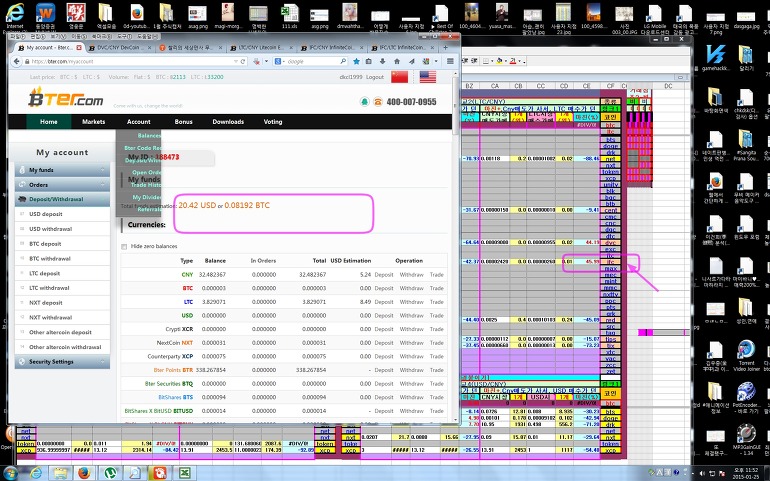Open Firefox bookmarks list icon

(369, 61)
